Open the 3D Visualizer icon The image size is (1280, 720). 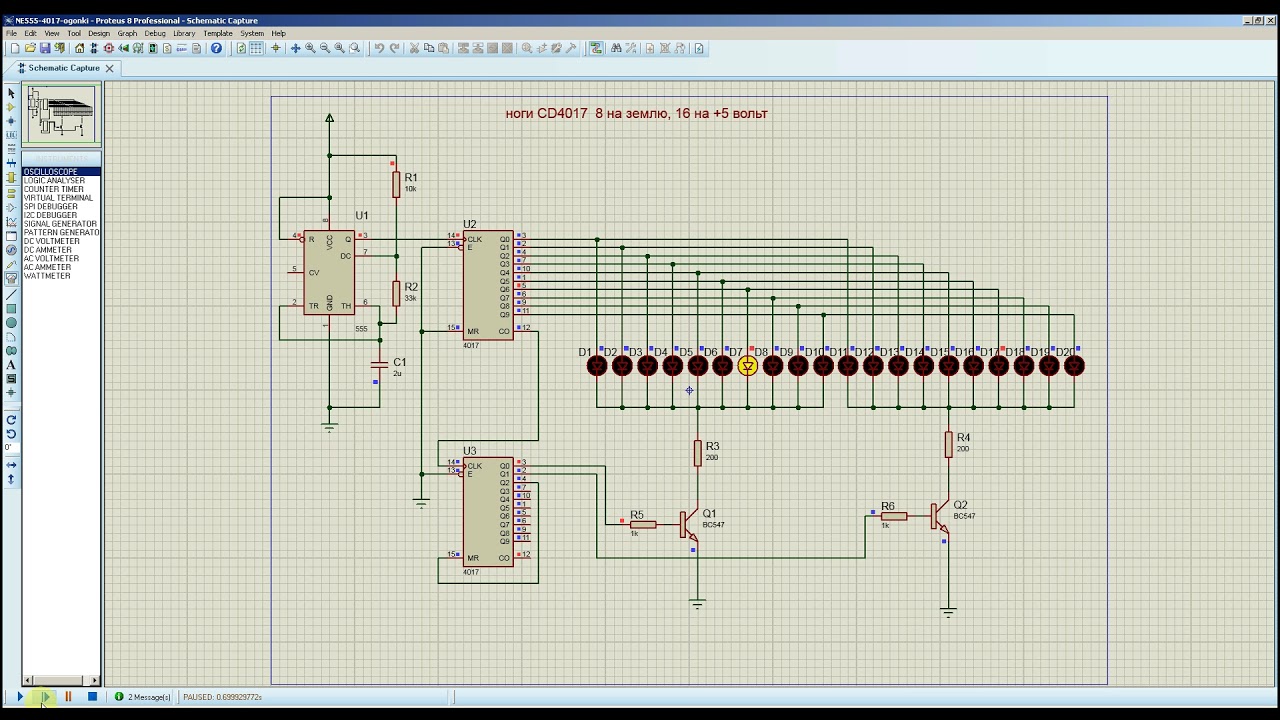[124, 48]
